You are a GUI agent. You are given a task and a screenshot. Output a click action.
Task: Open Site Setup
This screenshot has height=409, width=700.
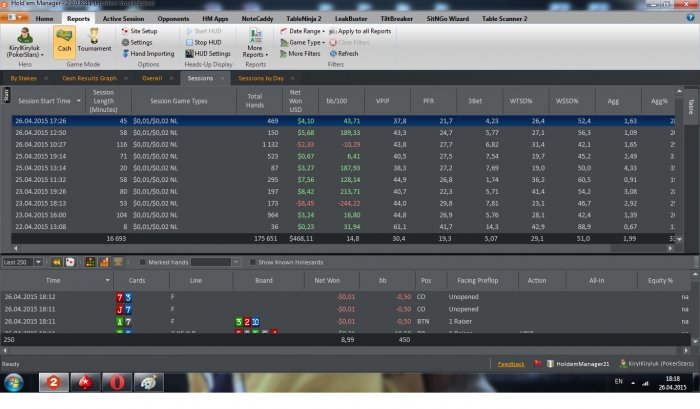(x=139, y=31)
